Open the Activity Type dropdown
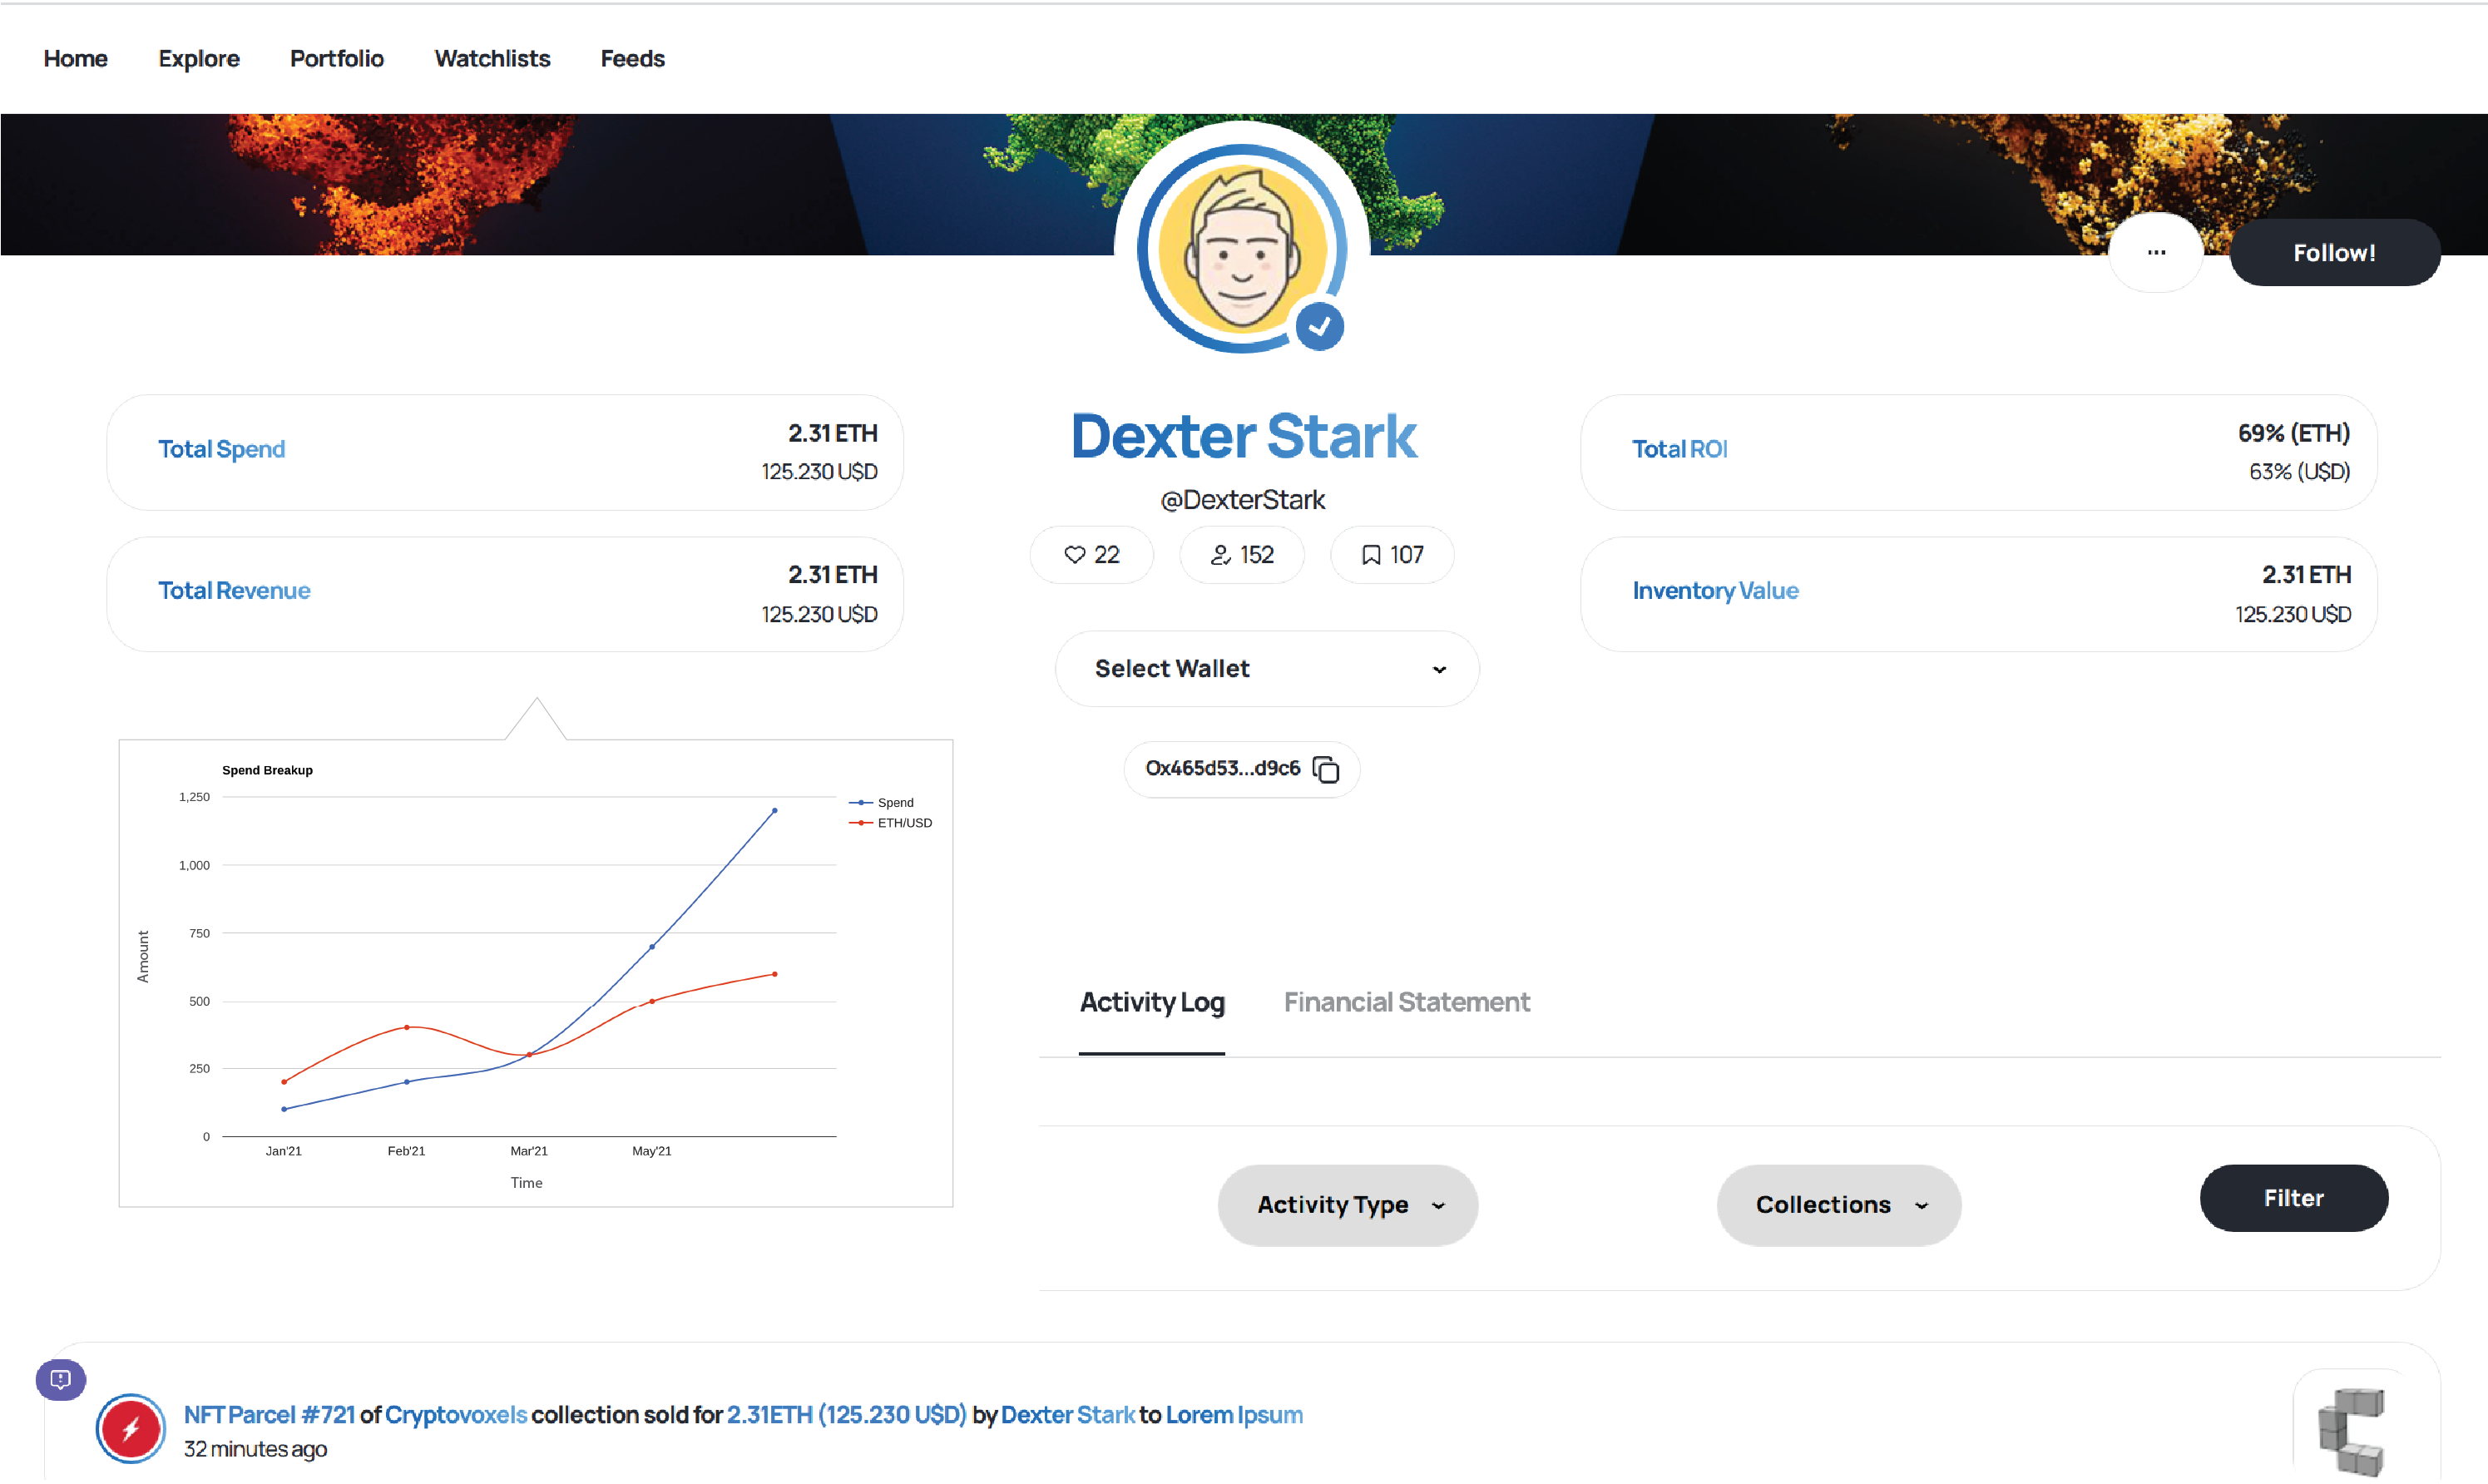This screenshot has height=1484, width=2488. click(x=1347, y=1205)
